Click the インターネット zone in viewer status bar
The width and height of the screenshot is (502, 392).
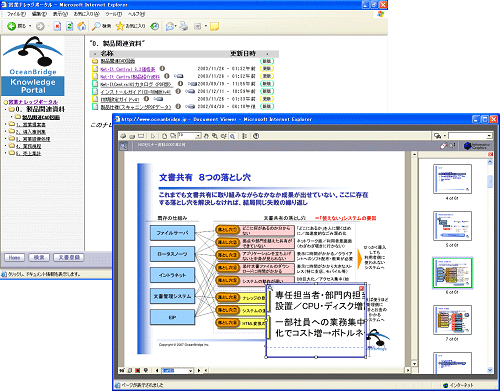pyautogui.click(x=458, y=385)
